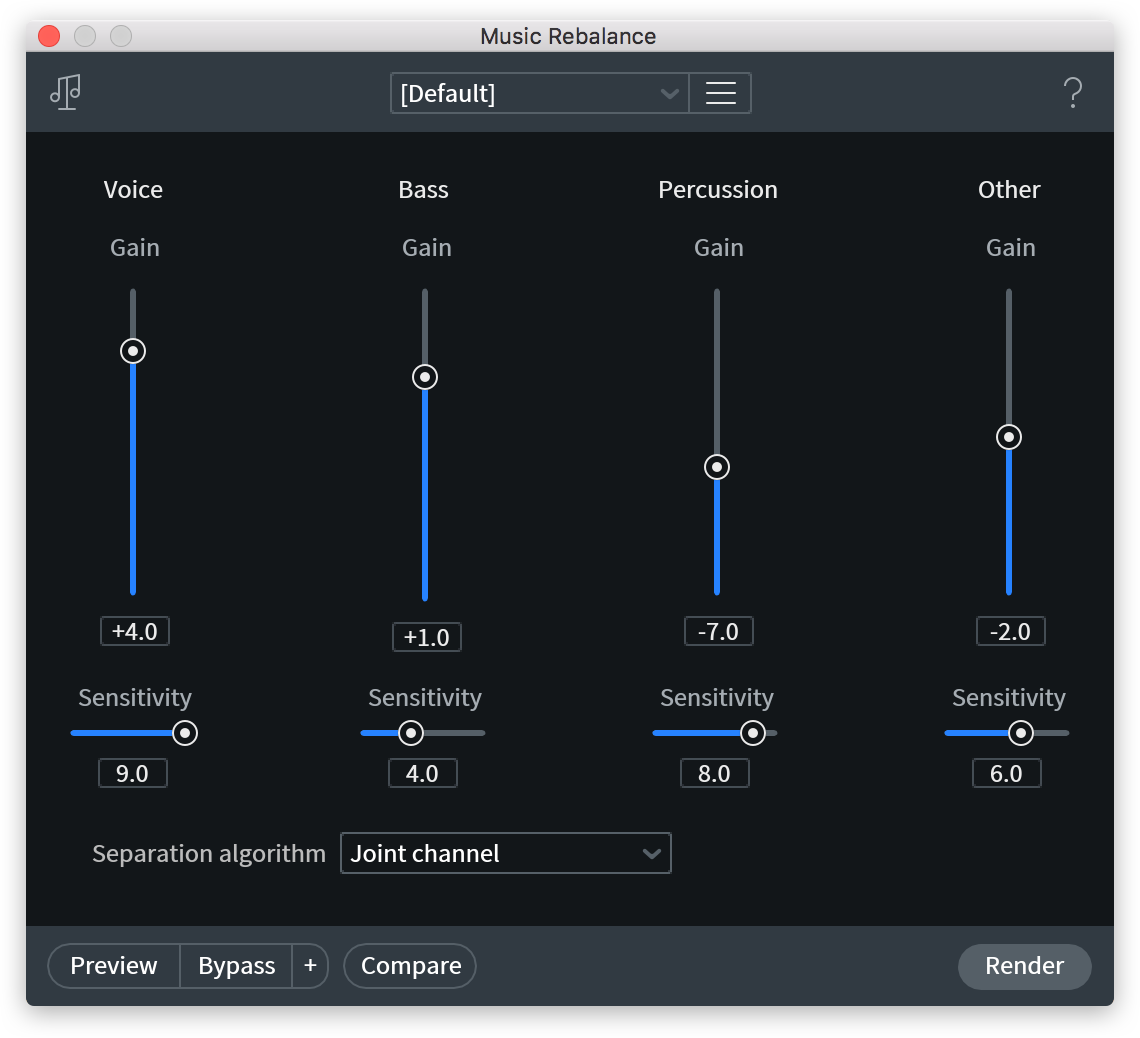Open the preset hamburger menu
The height and width of the screenshot is (1038, 1140).
coord(720,93)
